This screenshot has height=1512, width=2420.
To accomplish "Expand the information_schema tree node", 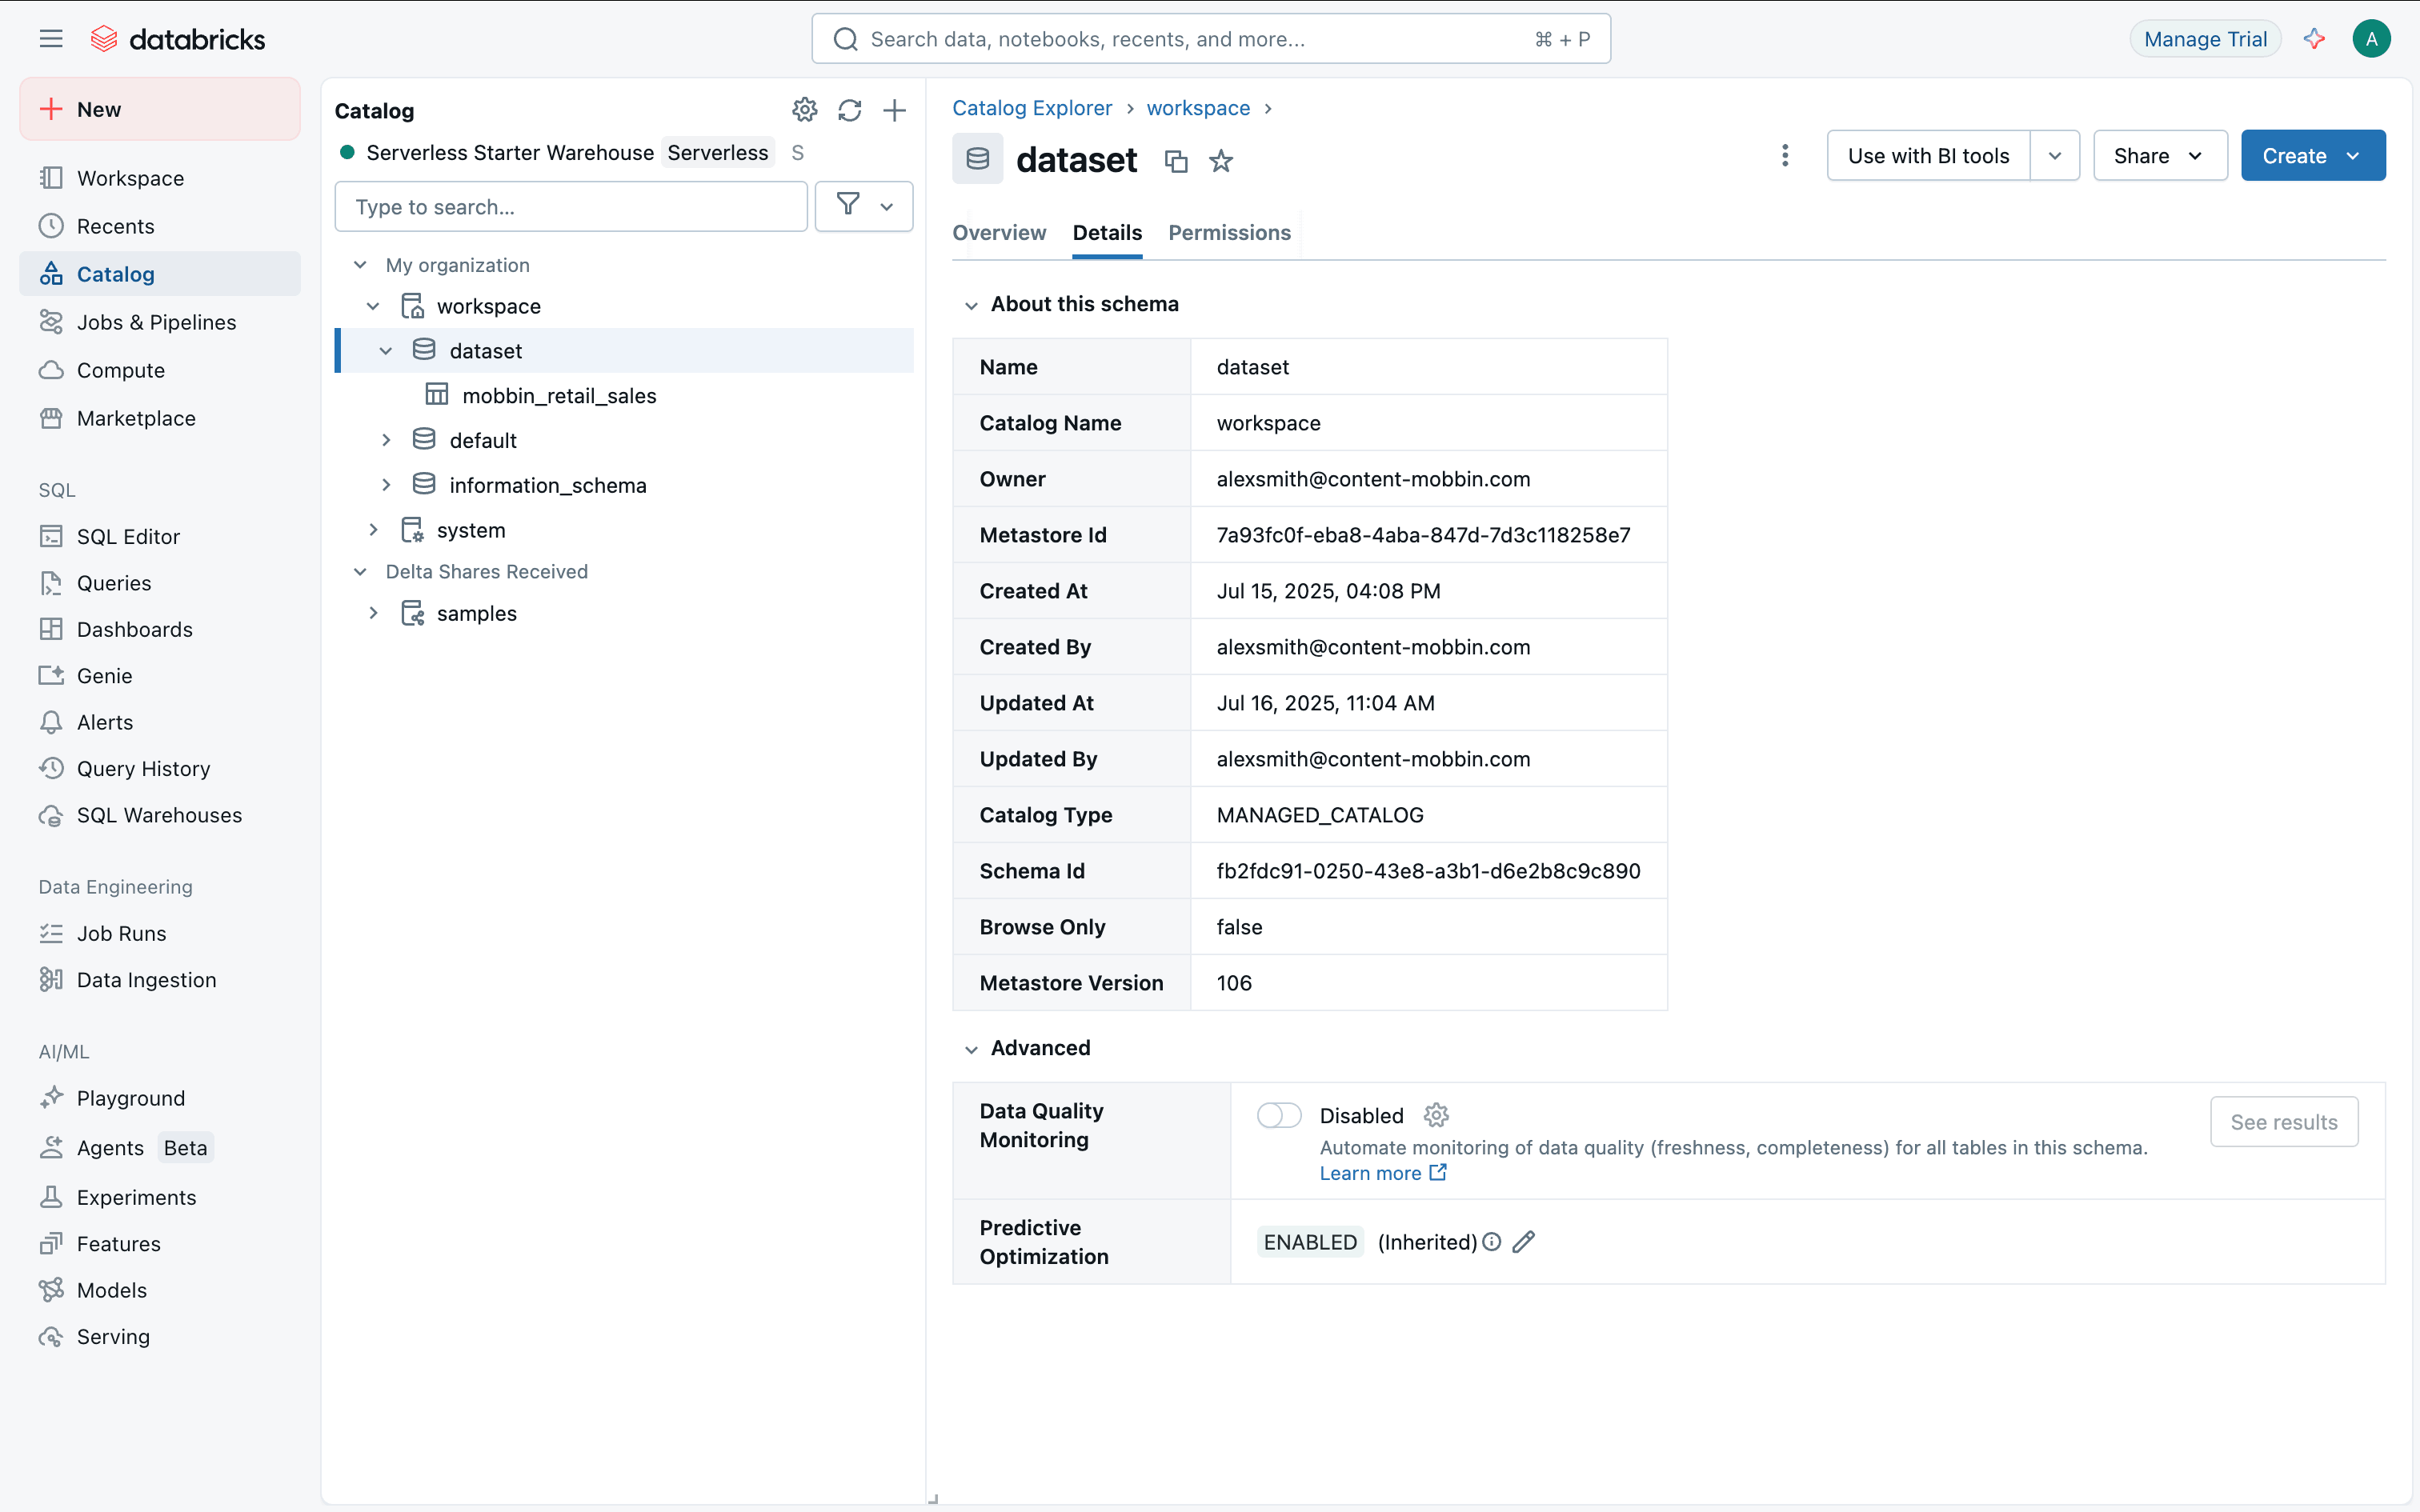I will point(386,485).
